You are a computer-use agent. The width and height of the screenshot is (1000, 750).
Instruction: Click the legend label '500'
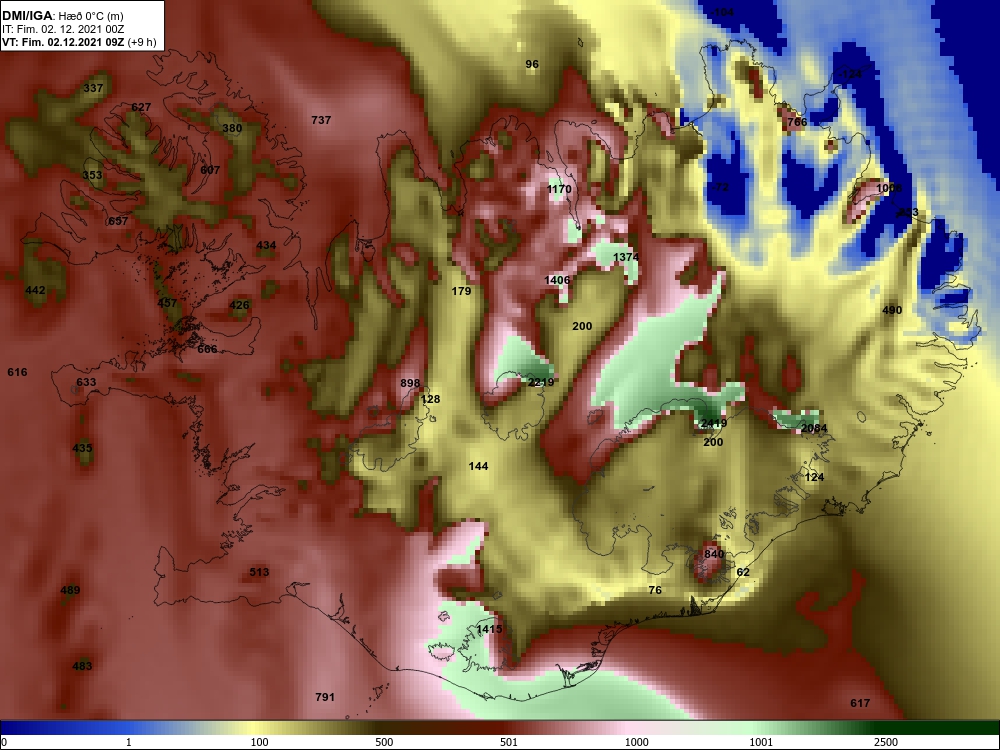pyautogui.click(x=384, y=742)
